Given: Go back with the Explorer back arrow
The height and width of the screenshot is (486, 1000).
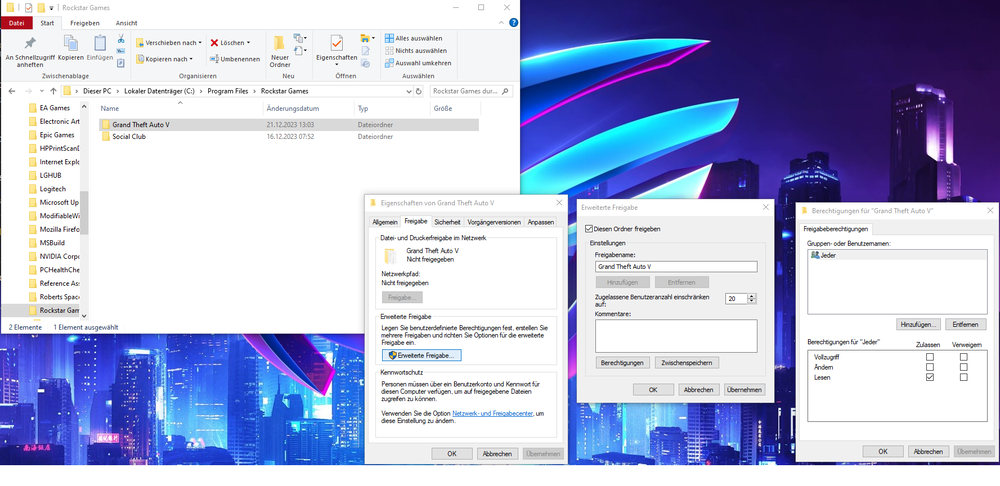Looking at the screenshot, I should click(11, 91).
